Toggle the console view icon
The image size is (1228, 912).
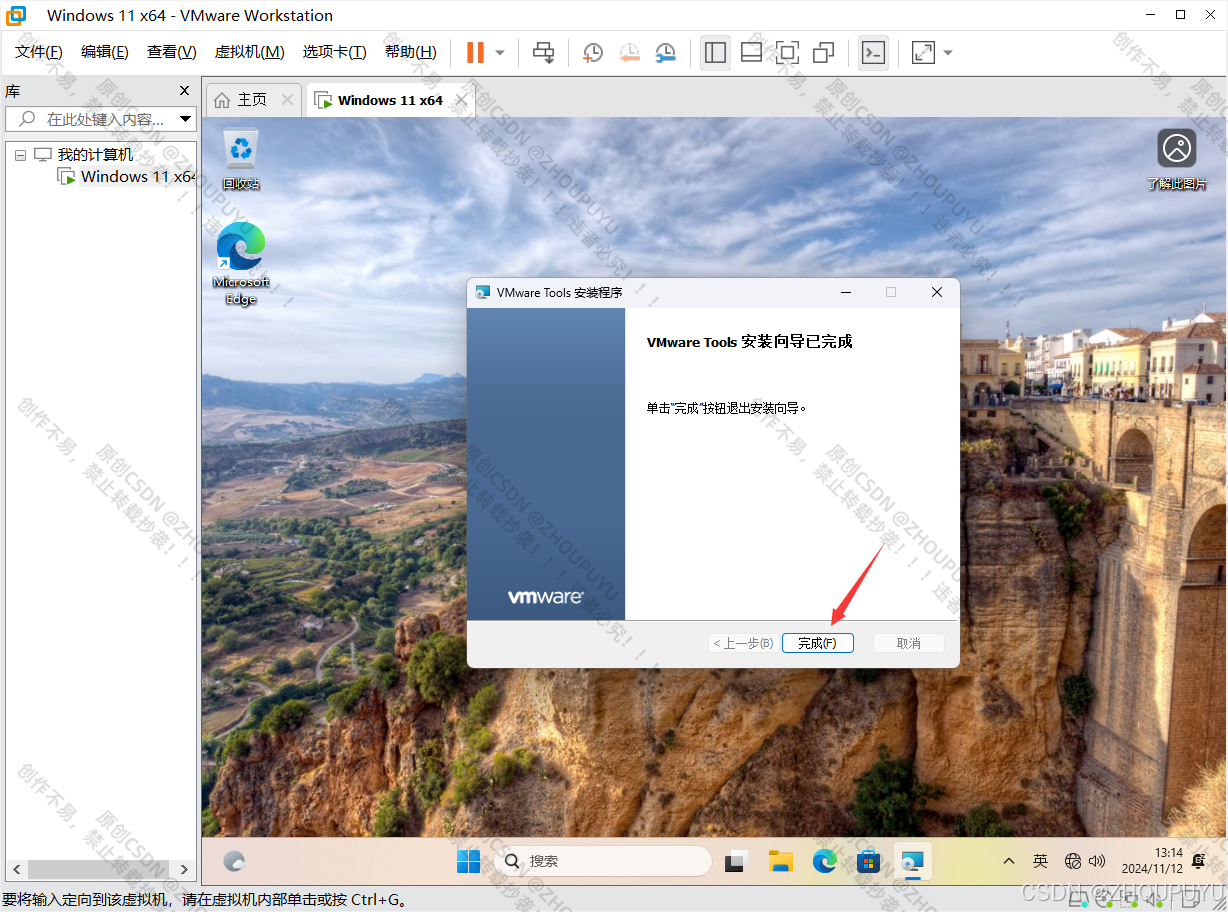click(873, 52)
